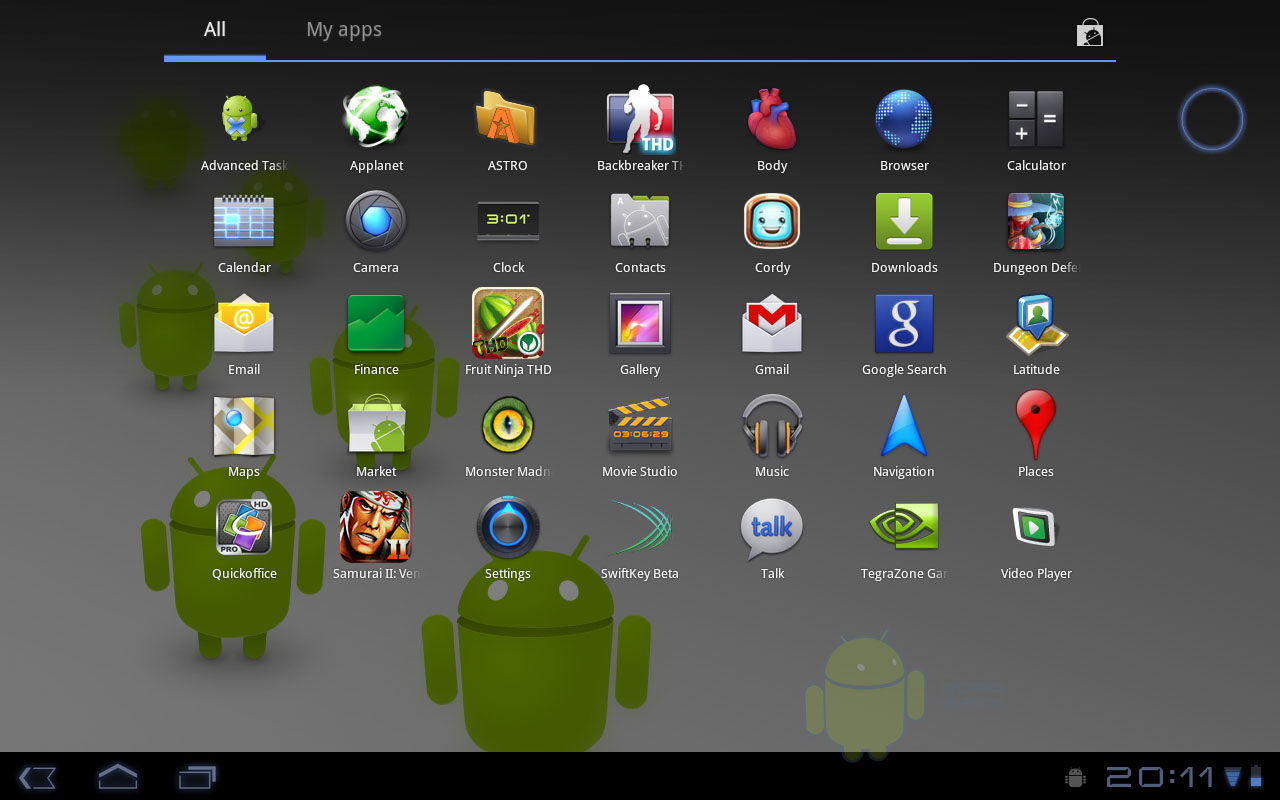Viewport: 1280px width, 800px height.
Task: Open the Maps app
Action: point(244,426)
